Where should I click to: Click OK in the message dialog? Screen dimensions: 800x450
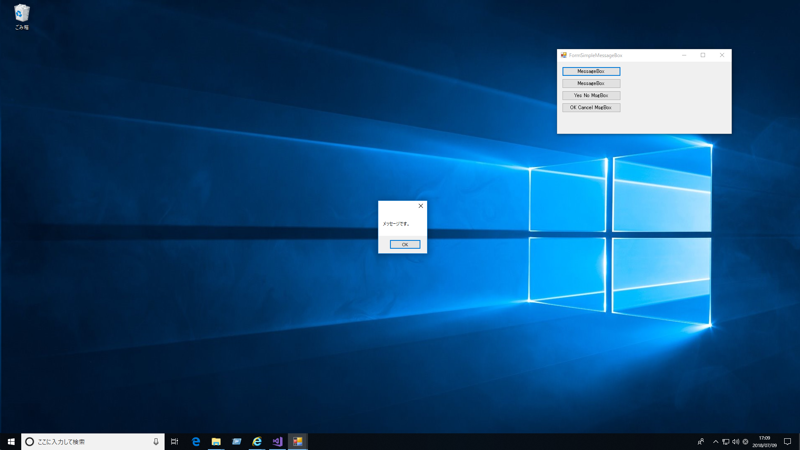click(405, 244)
